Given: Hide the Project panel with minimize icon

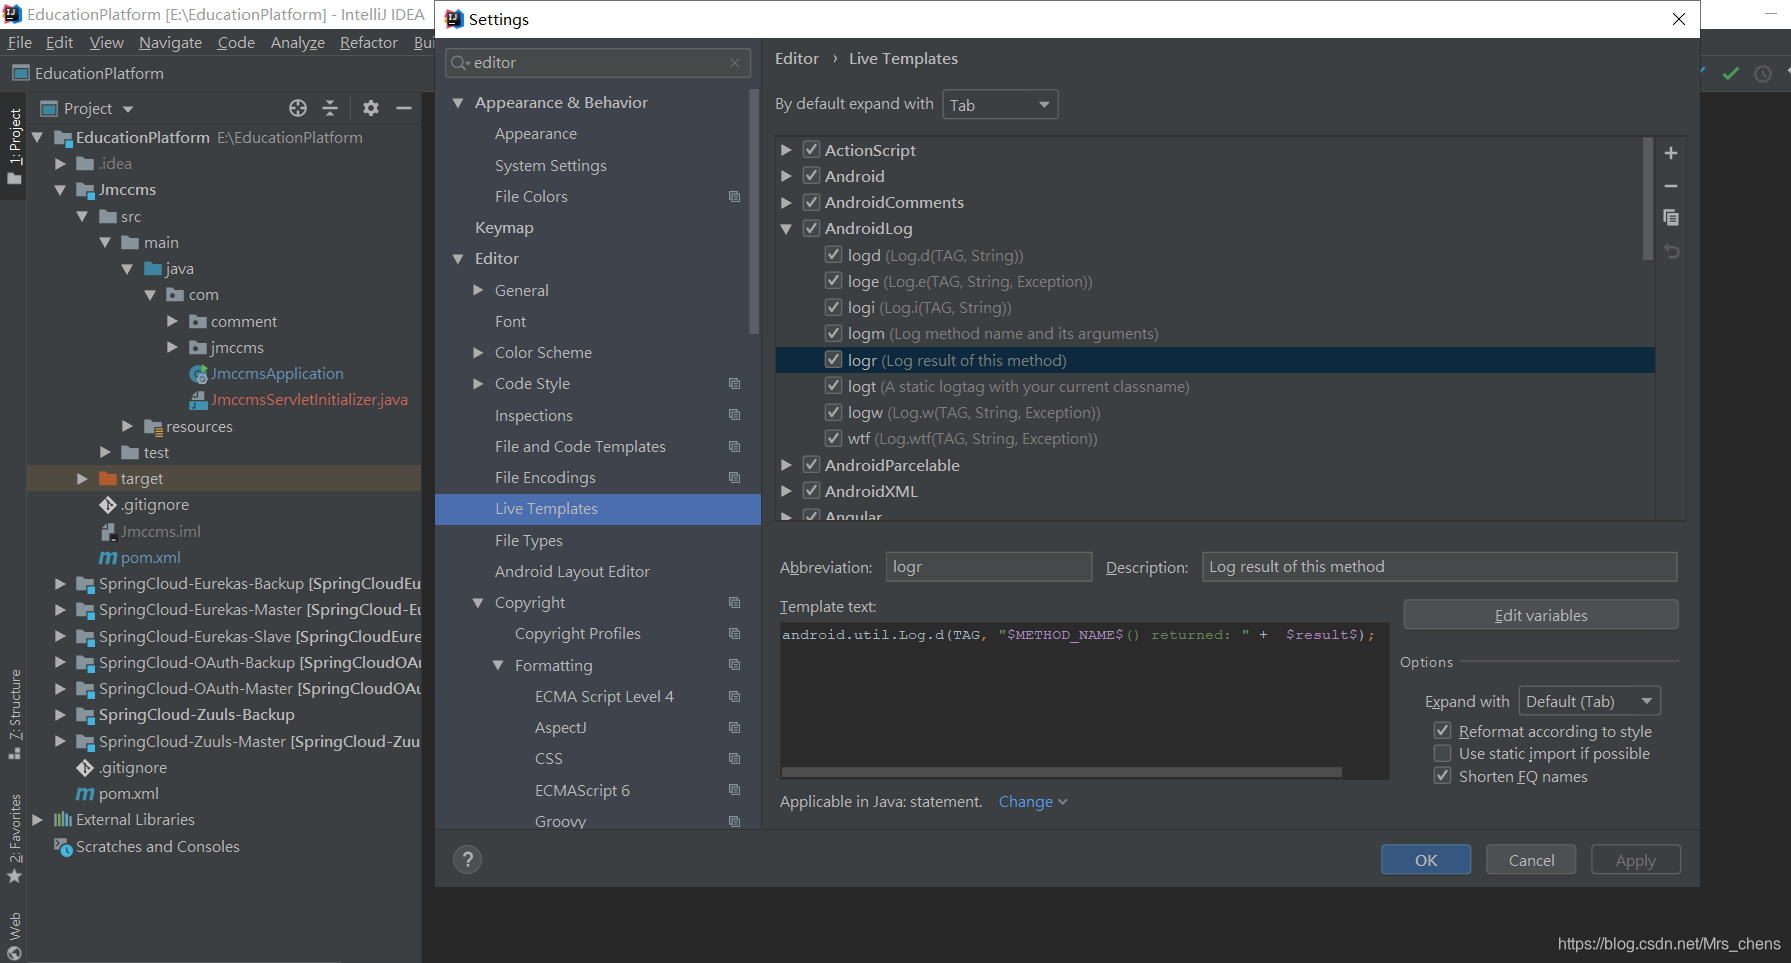Looking at the screenshot, I should [x=404, y=108].
